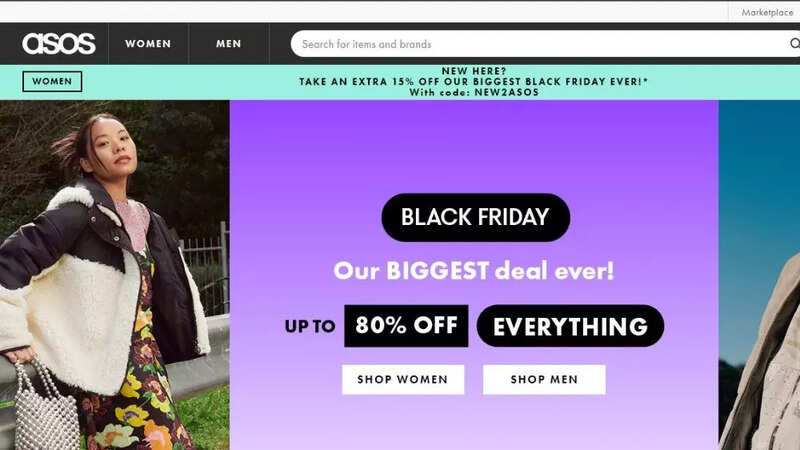Click the 80% OFF black box
This screenshot has height=450, width=800.
point(406,326)
